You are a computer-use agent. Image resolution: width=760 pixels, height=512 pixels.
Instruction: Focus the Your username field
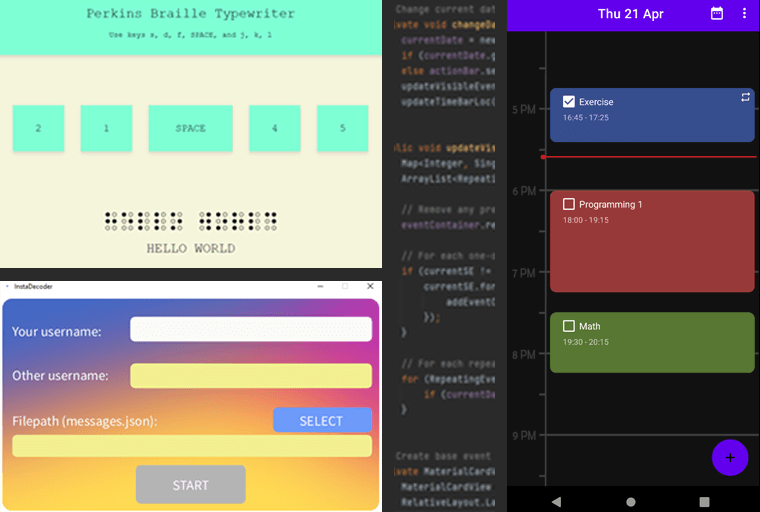(x=250, y=330)
